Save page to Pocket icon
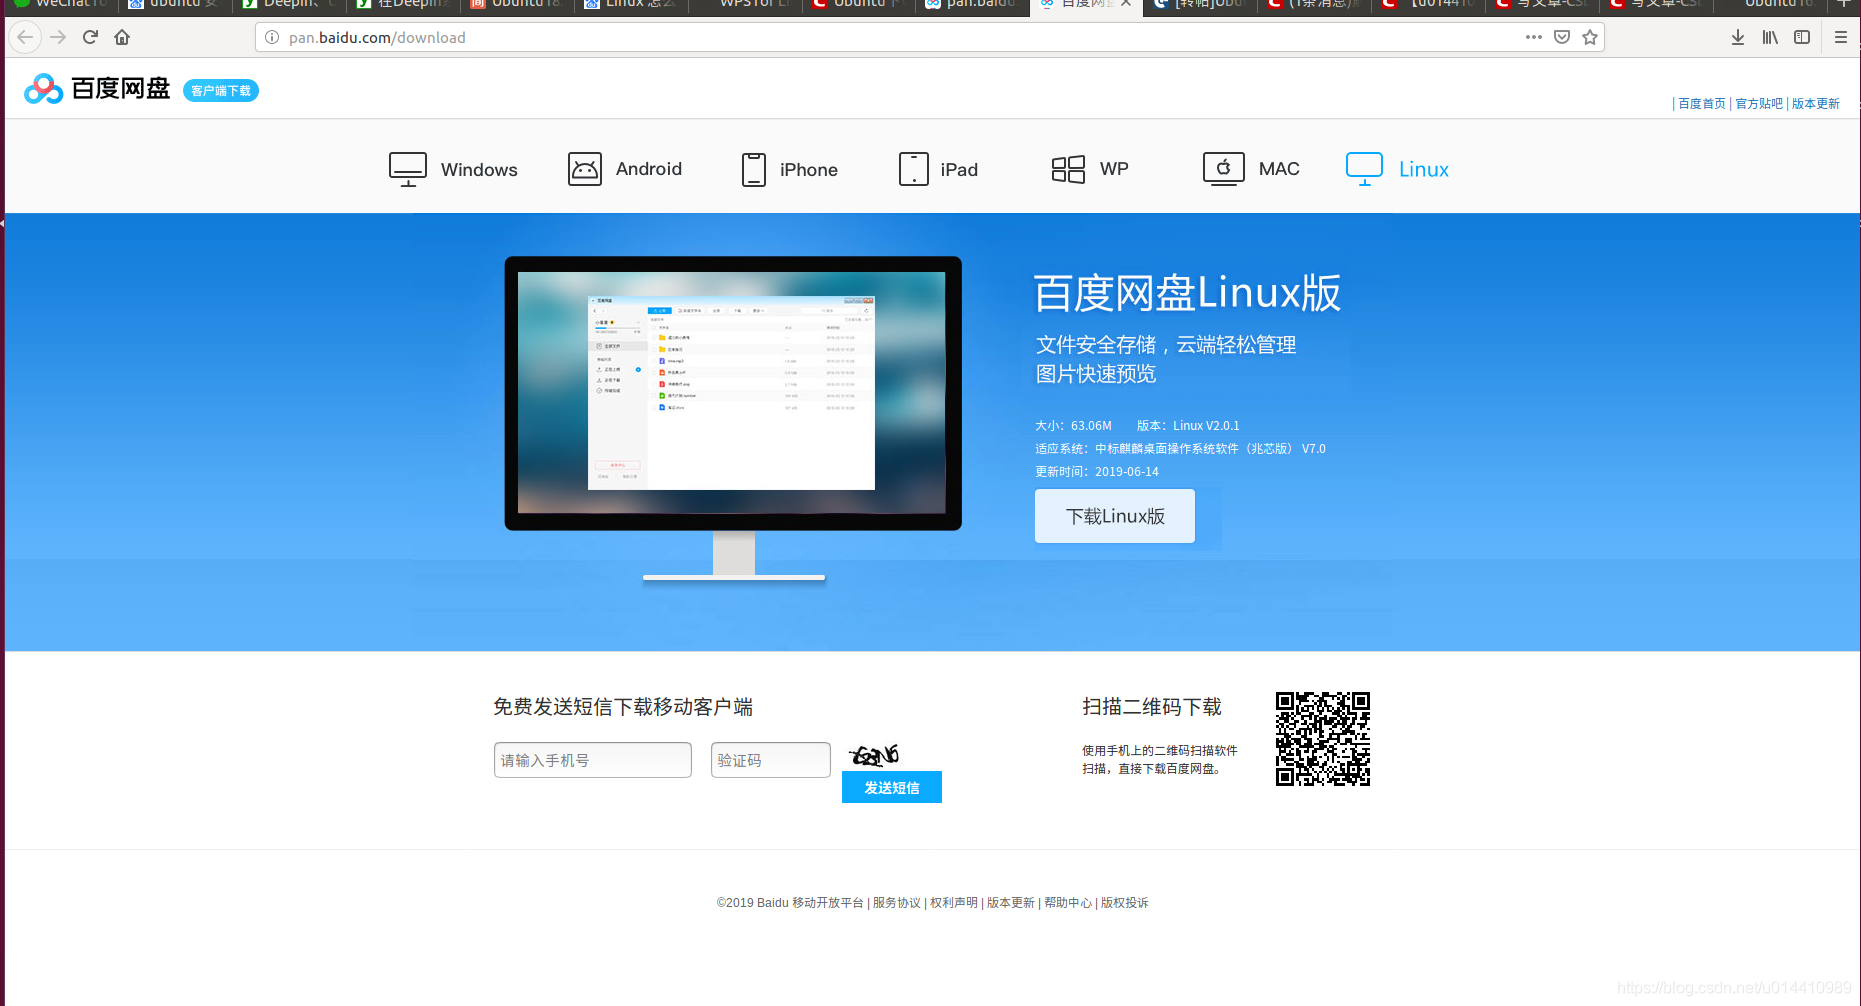 click(x=1562, y=38)
